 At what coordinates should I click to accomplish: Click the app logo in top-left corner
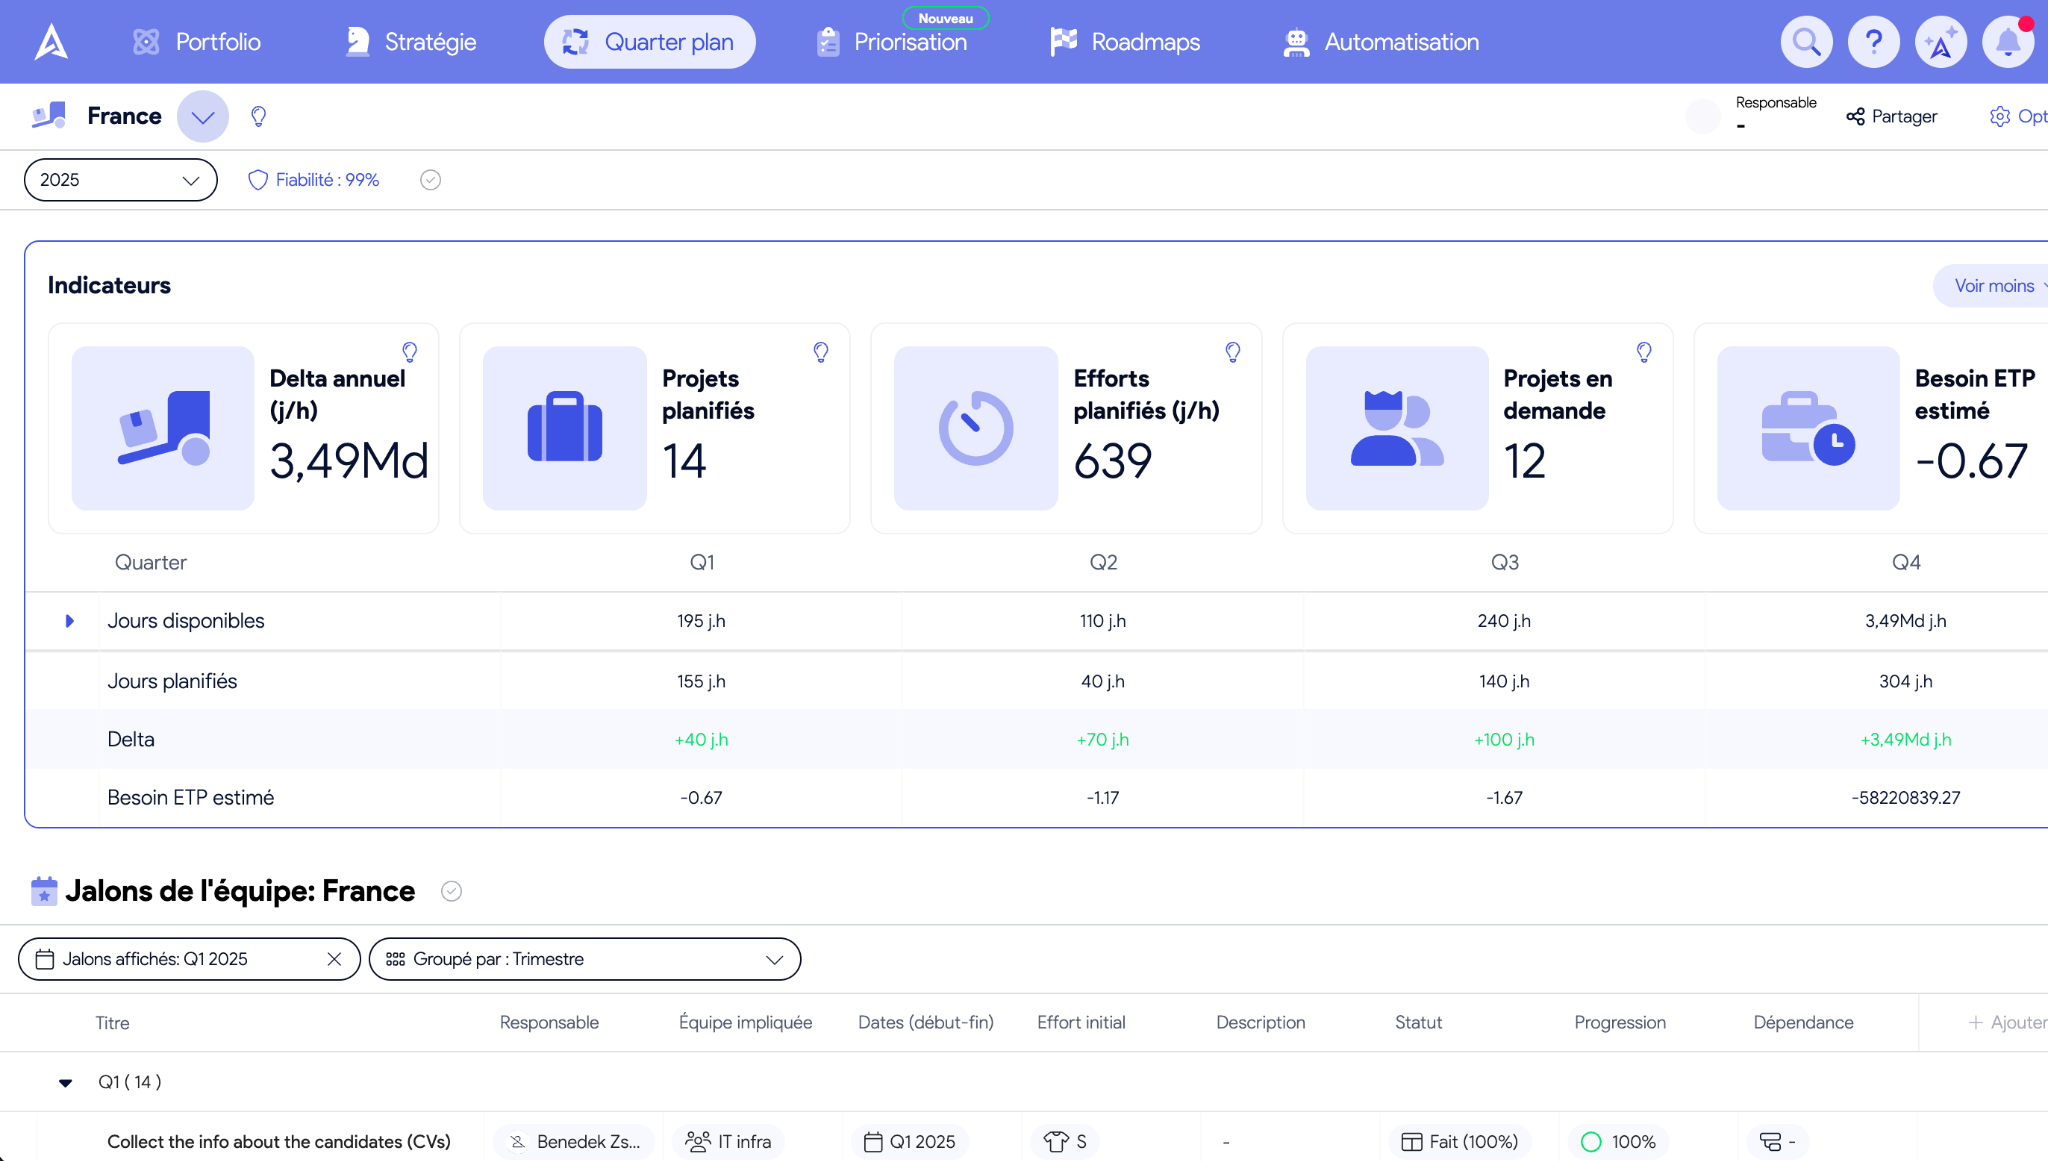coord(51,42)
